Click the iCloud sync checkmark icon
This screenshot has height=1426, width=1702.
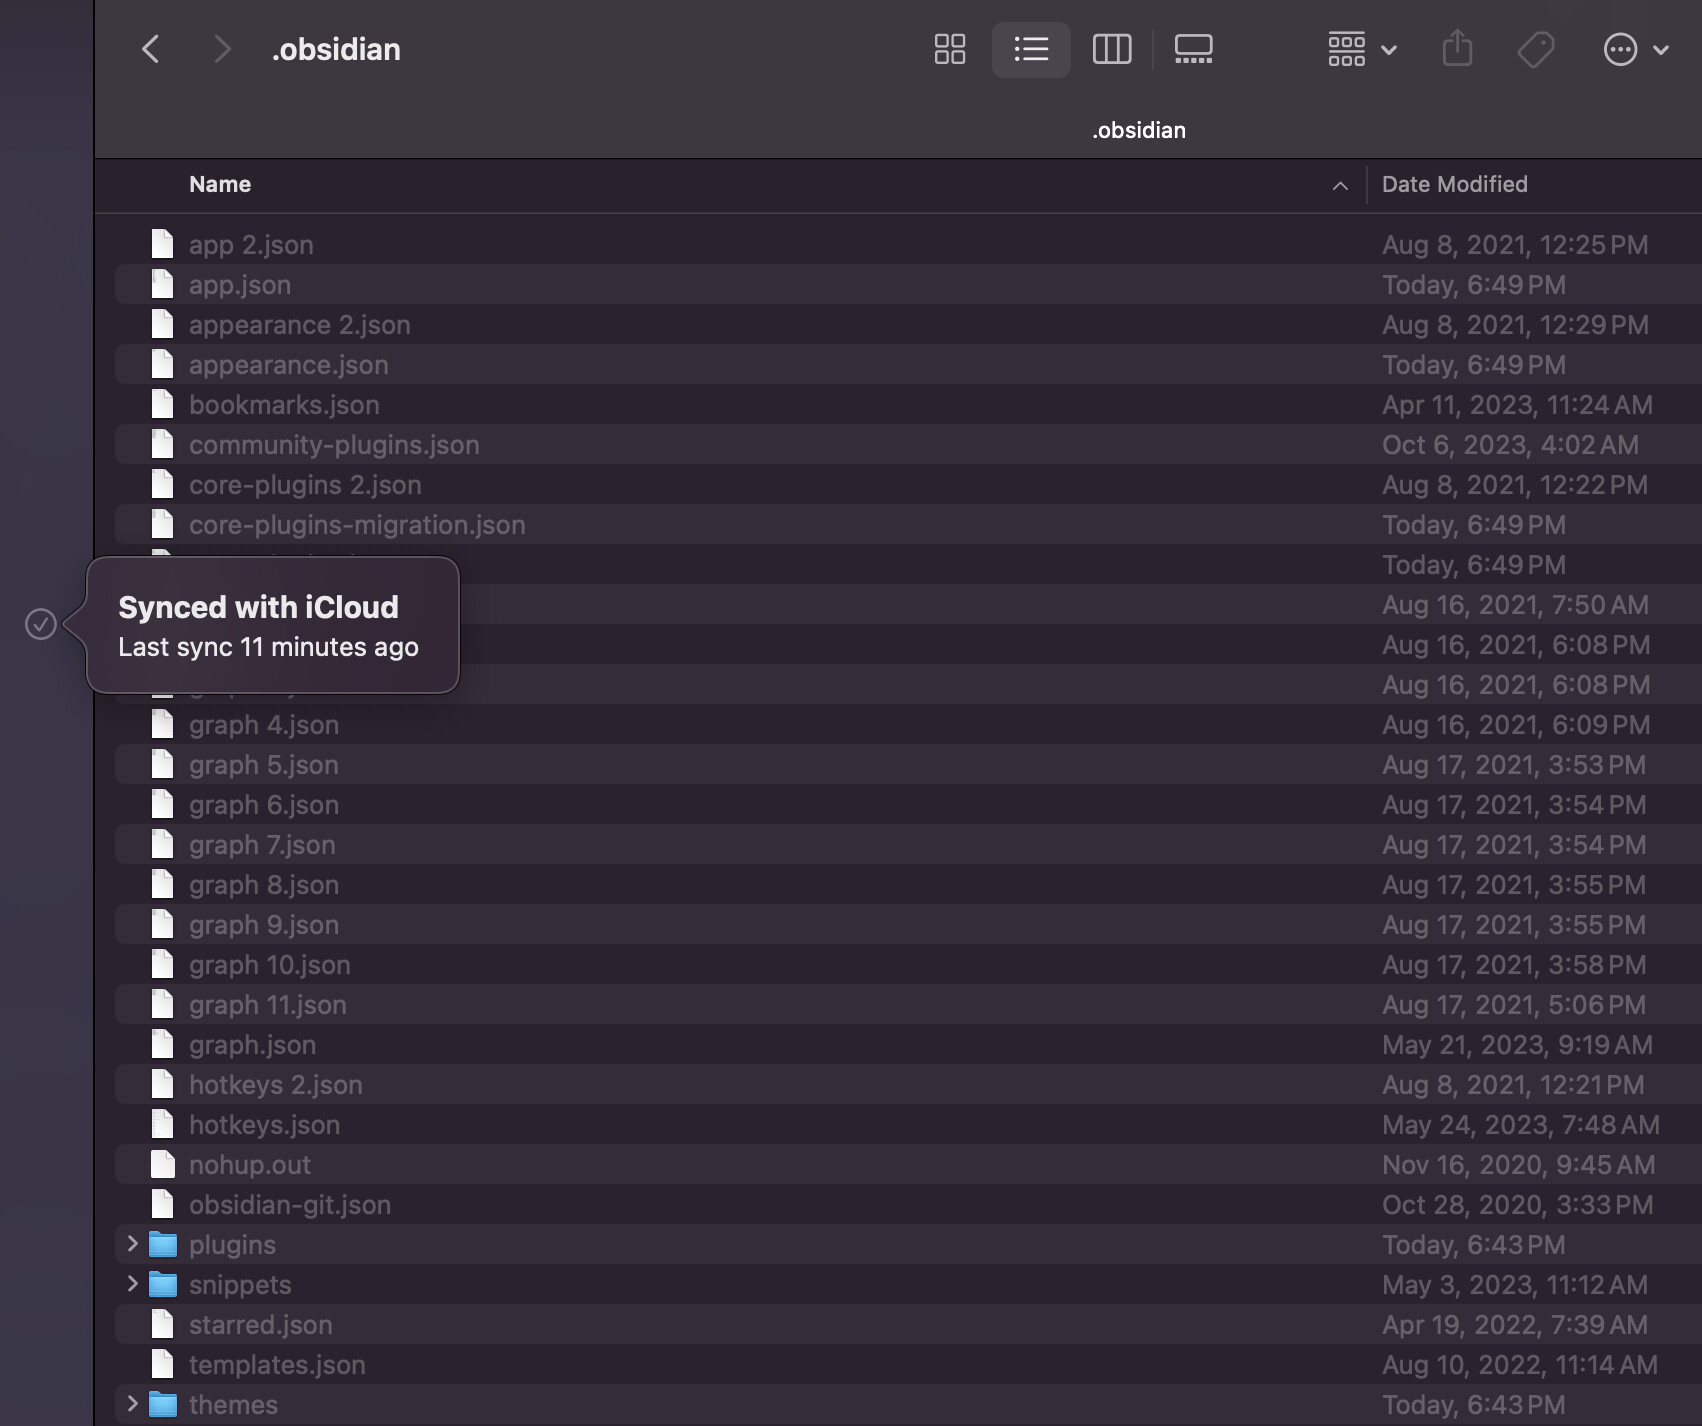(41, 624)
